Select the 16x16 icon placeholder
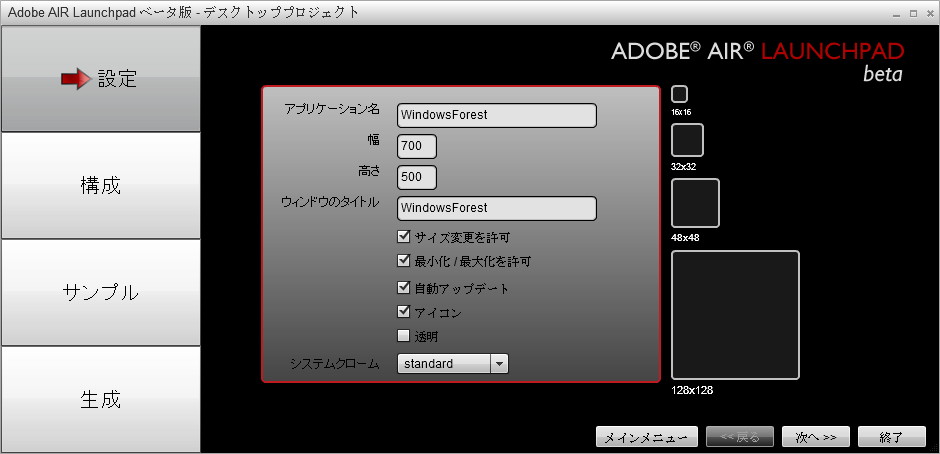Screen dimensions: 940x454 (x=679, y=94)
